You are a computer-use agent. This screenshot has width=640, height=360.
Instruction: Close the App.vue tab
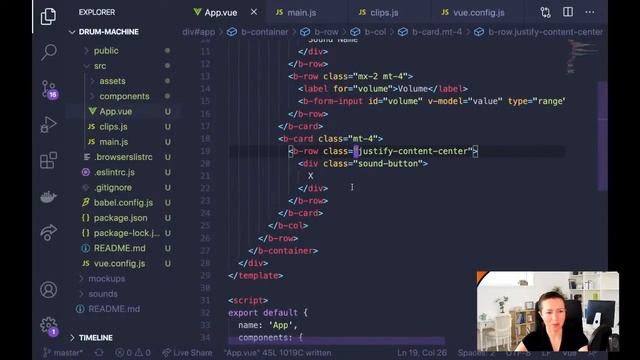[x=254, y=12]
